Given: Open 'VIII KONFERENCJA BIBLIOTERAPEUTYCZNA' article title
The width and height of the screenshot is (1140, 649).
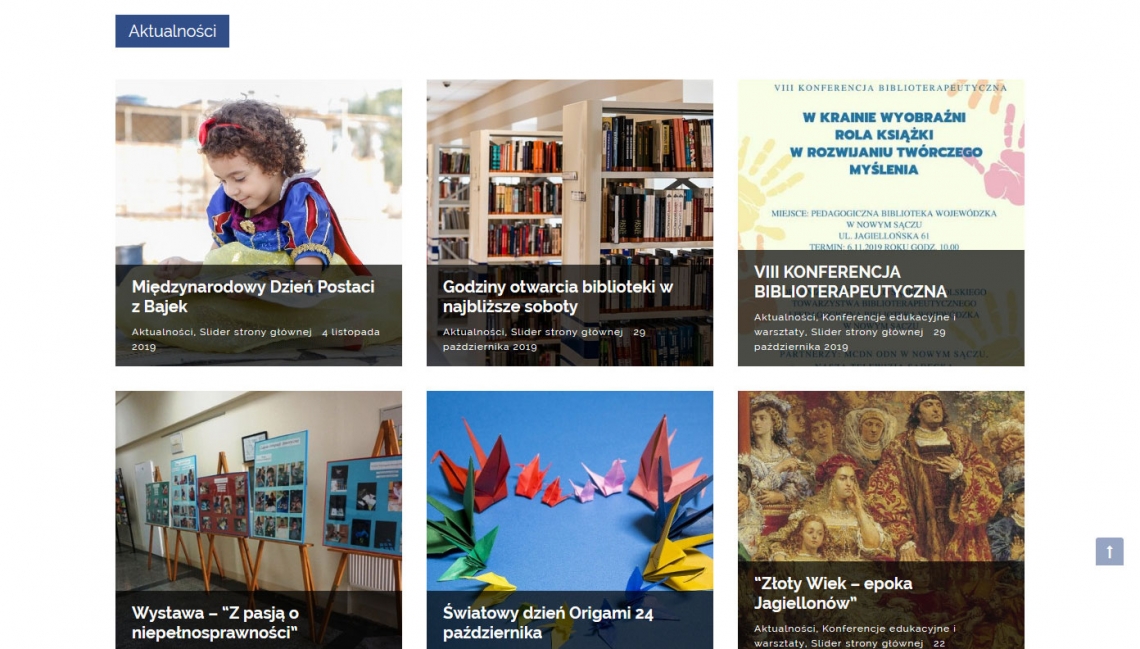Looking at the screenshot, I should click(850, 282).
